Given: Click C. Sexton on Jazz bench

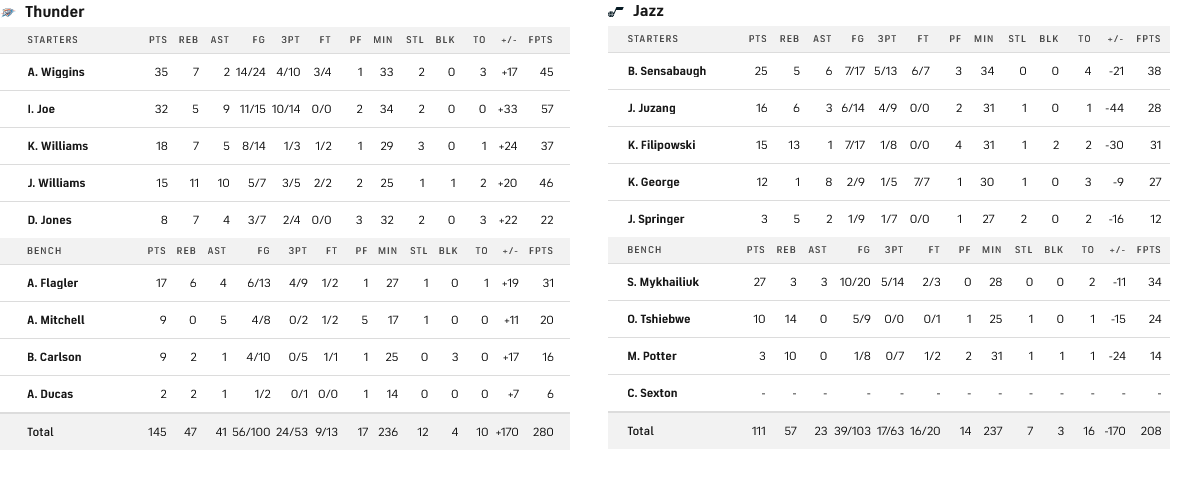Looking at the screenshot, I should [x=653, y=393].
